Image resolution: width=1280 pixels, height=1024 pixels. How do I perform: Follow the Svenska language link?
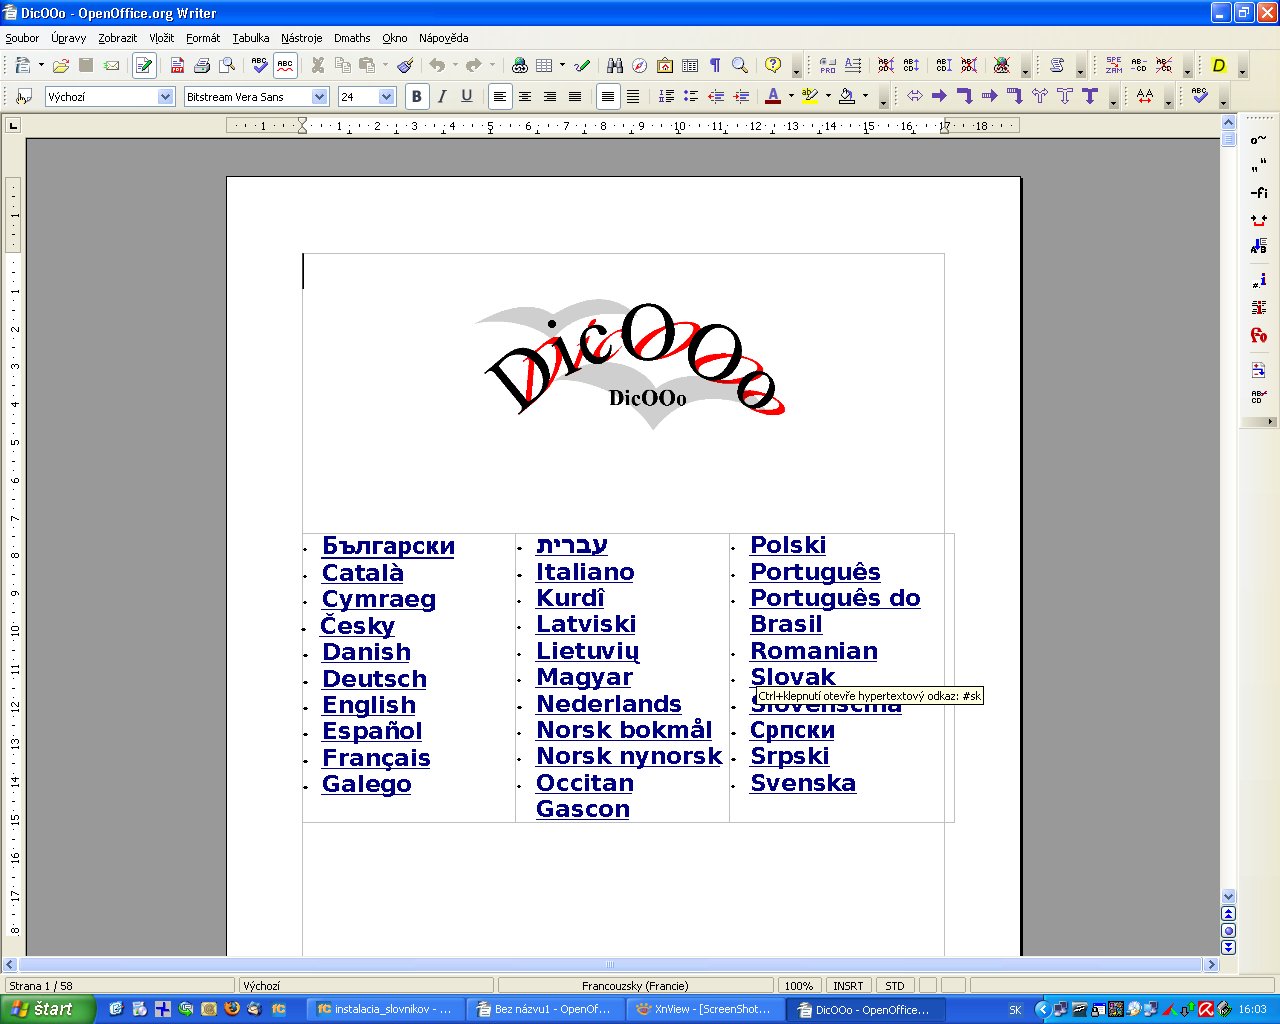pyautogui.click(x=803, y=783)
